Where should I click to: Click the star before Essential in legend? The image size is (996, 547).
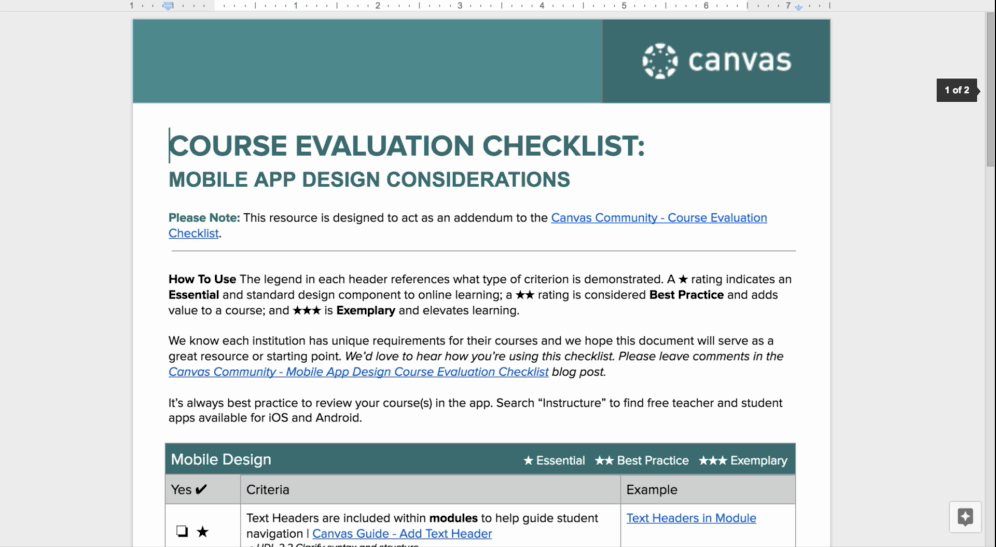(x=528, y=461)
